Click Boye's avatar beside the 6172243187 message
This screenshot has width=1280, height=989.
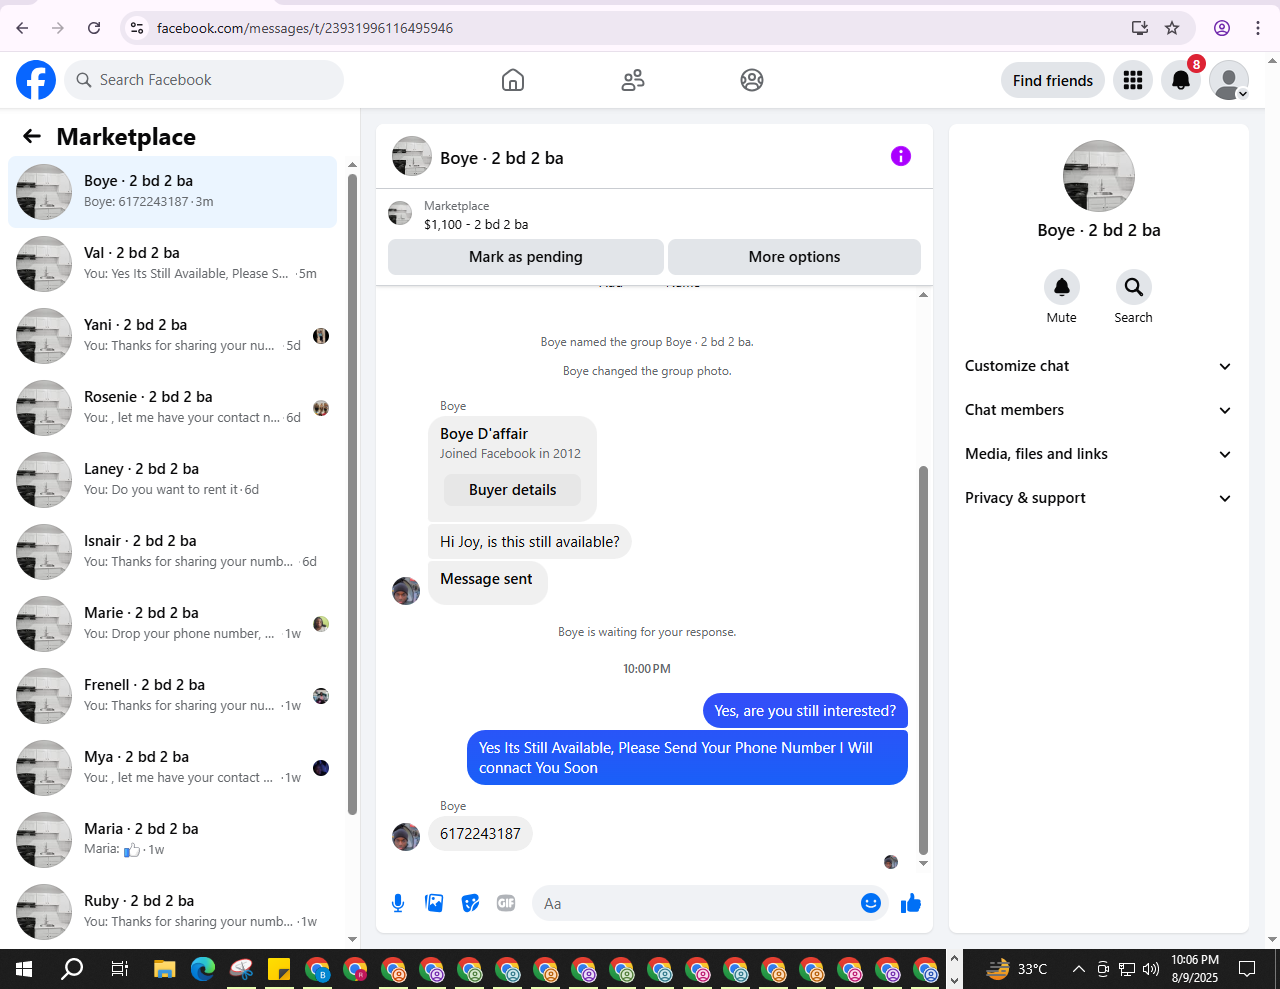click(x=406, y=837)
